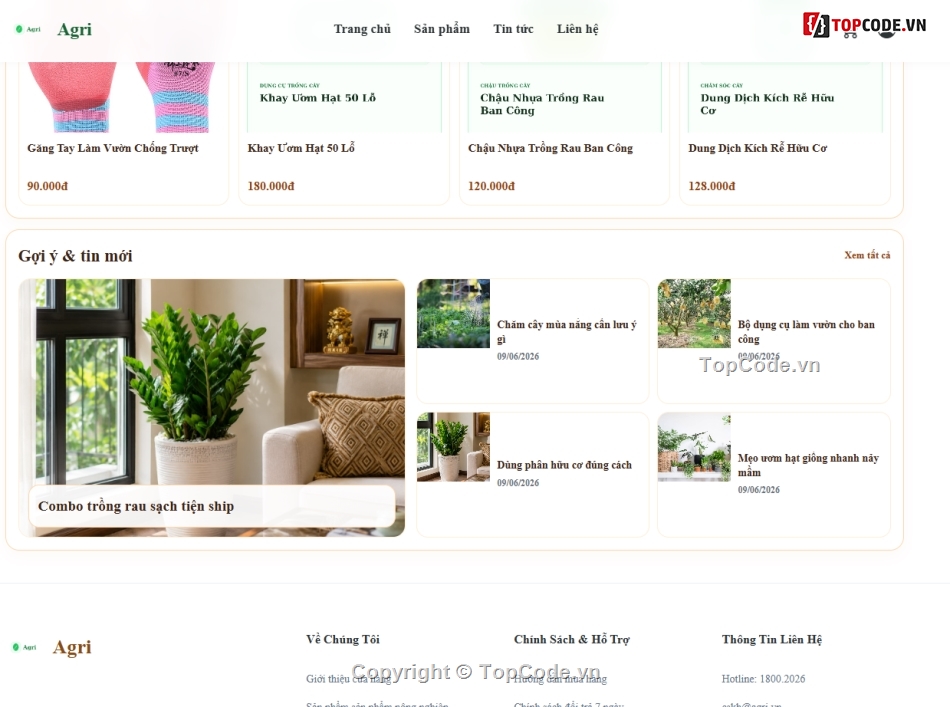
Task: Click the Thông Tin Liên Hệ footer heading
Action: [x=772, y=640]
